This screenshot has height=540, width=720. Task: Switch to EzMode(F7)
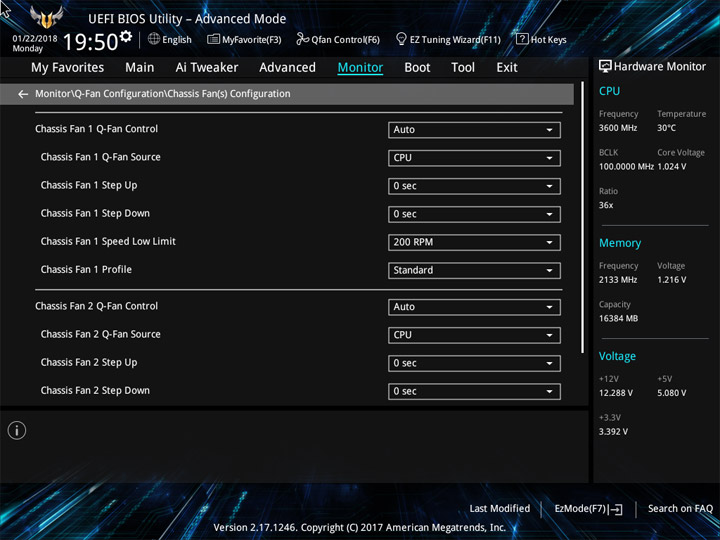589,509
